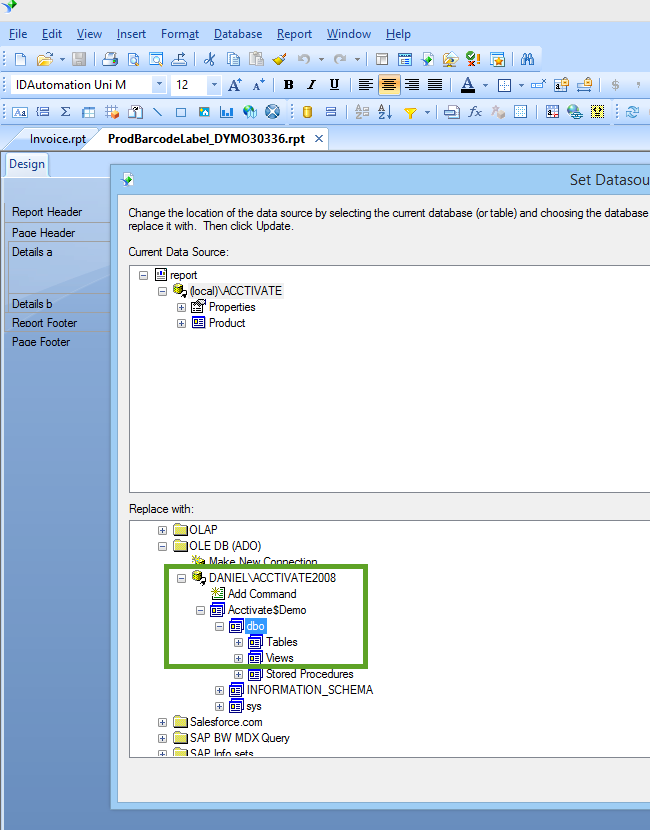Insert a chart with bar chart icon
Screen dimensions: 650x830
(x=227, y=112)
